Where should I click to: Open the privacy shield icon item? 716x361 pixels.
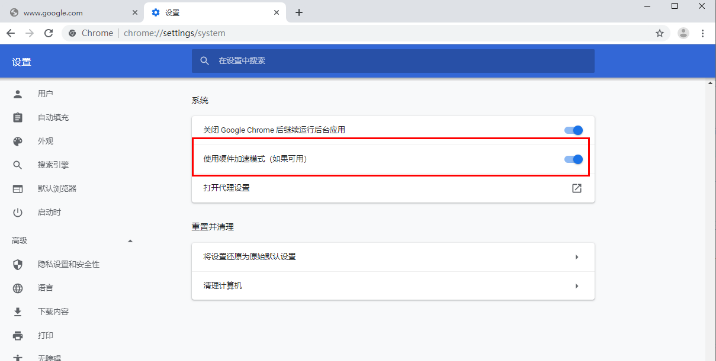pyautogui.click(x=17, y=264)
